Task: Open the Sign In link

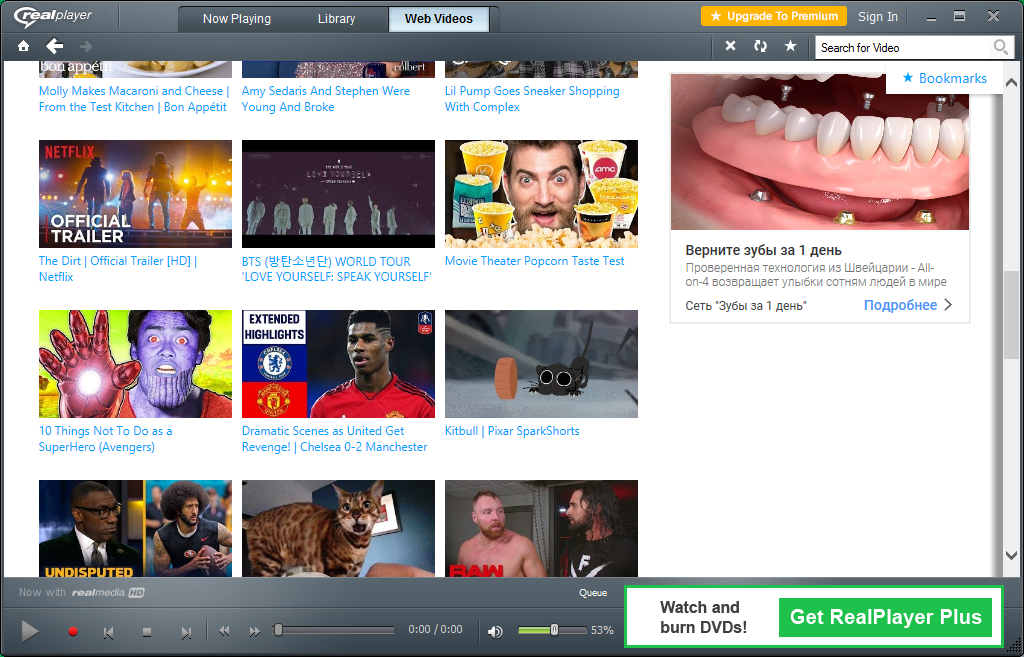Action: [878, 17]
